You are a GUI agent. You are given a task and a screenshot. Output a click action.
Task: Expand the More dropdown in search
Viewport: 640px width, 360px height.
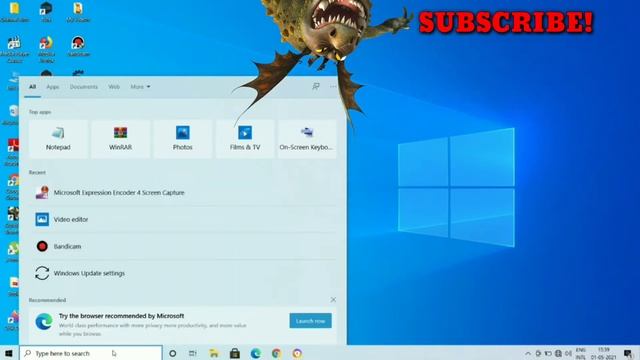pos(140,87)
